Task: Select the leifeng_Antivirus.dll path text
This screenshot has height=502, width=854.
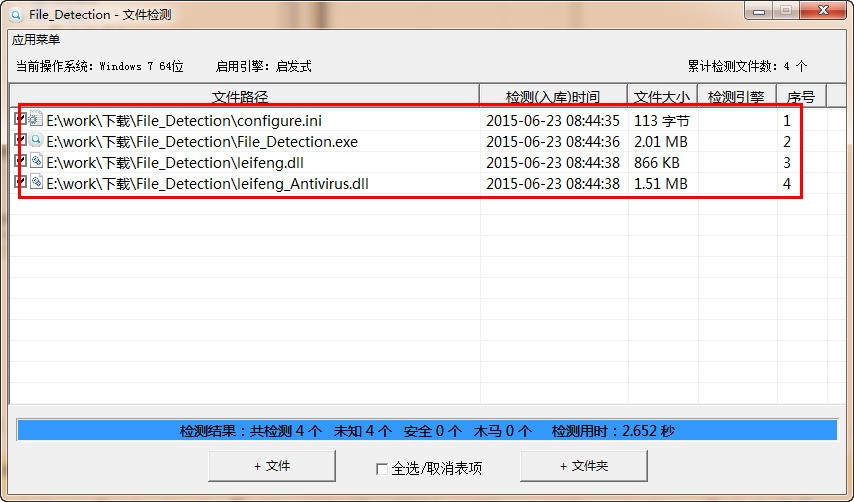Action: (x=208, y=184)
